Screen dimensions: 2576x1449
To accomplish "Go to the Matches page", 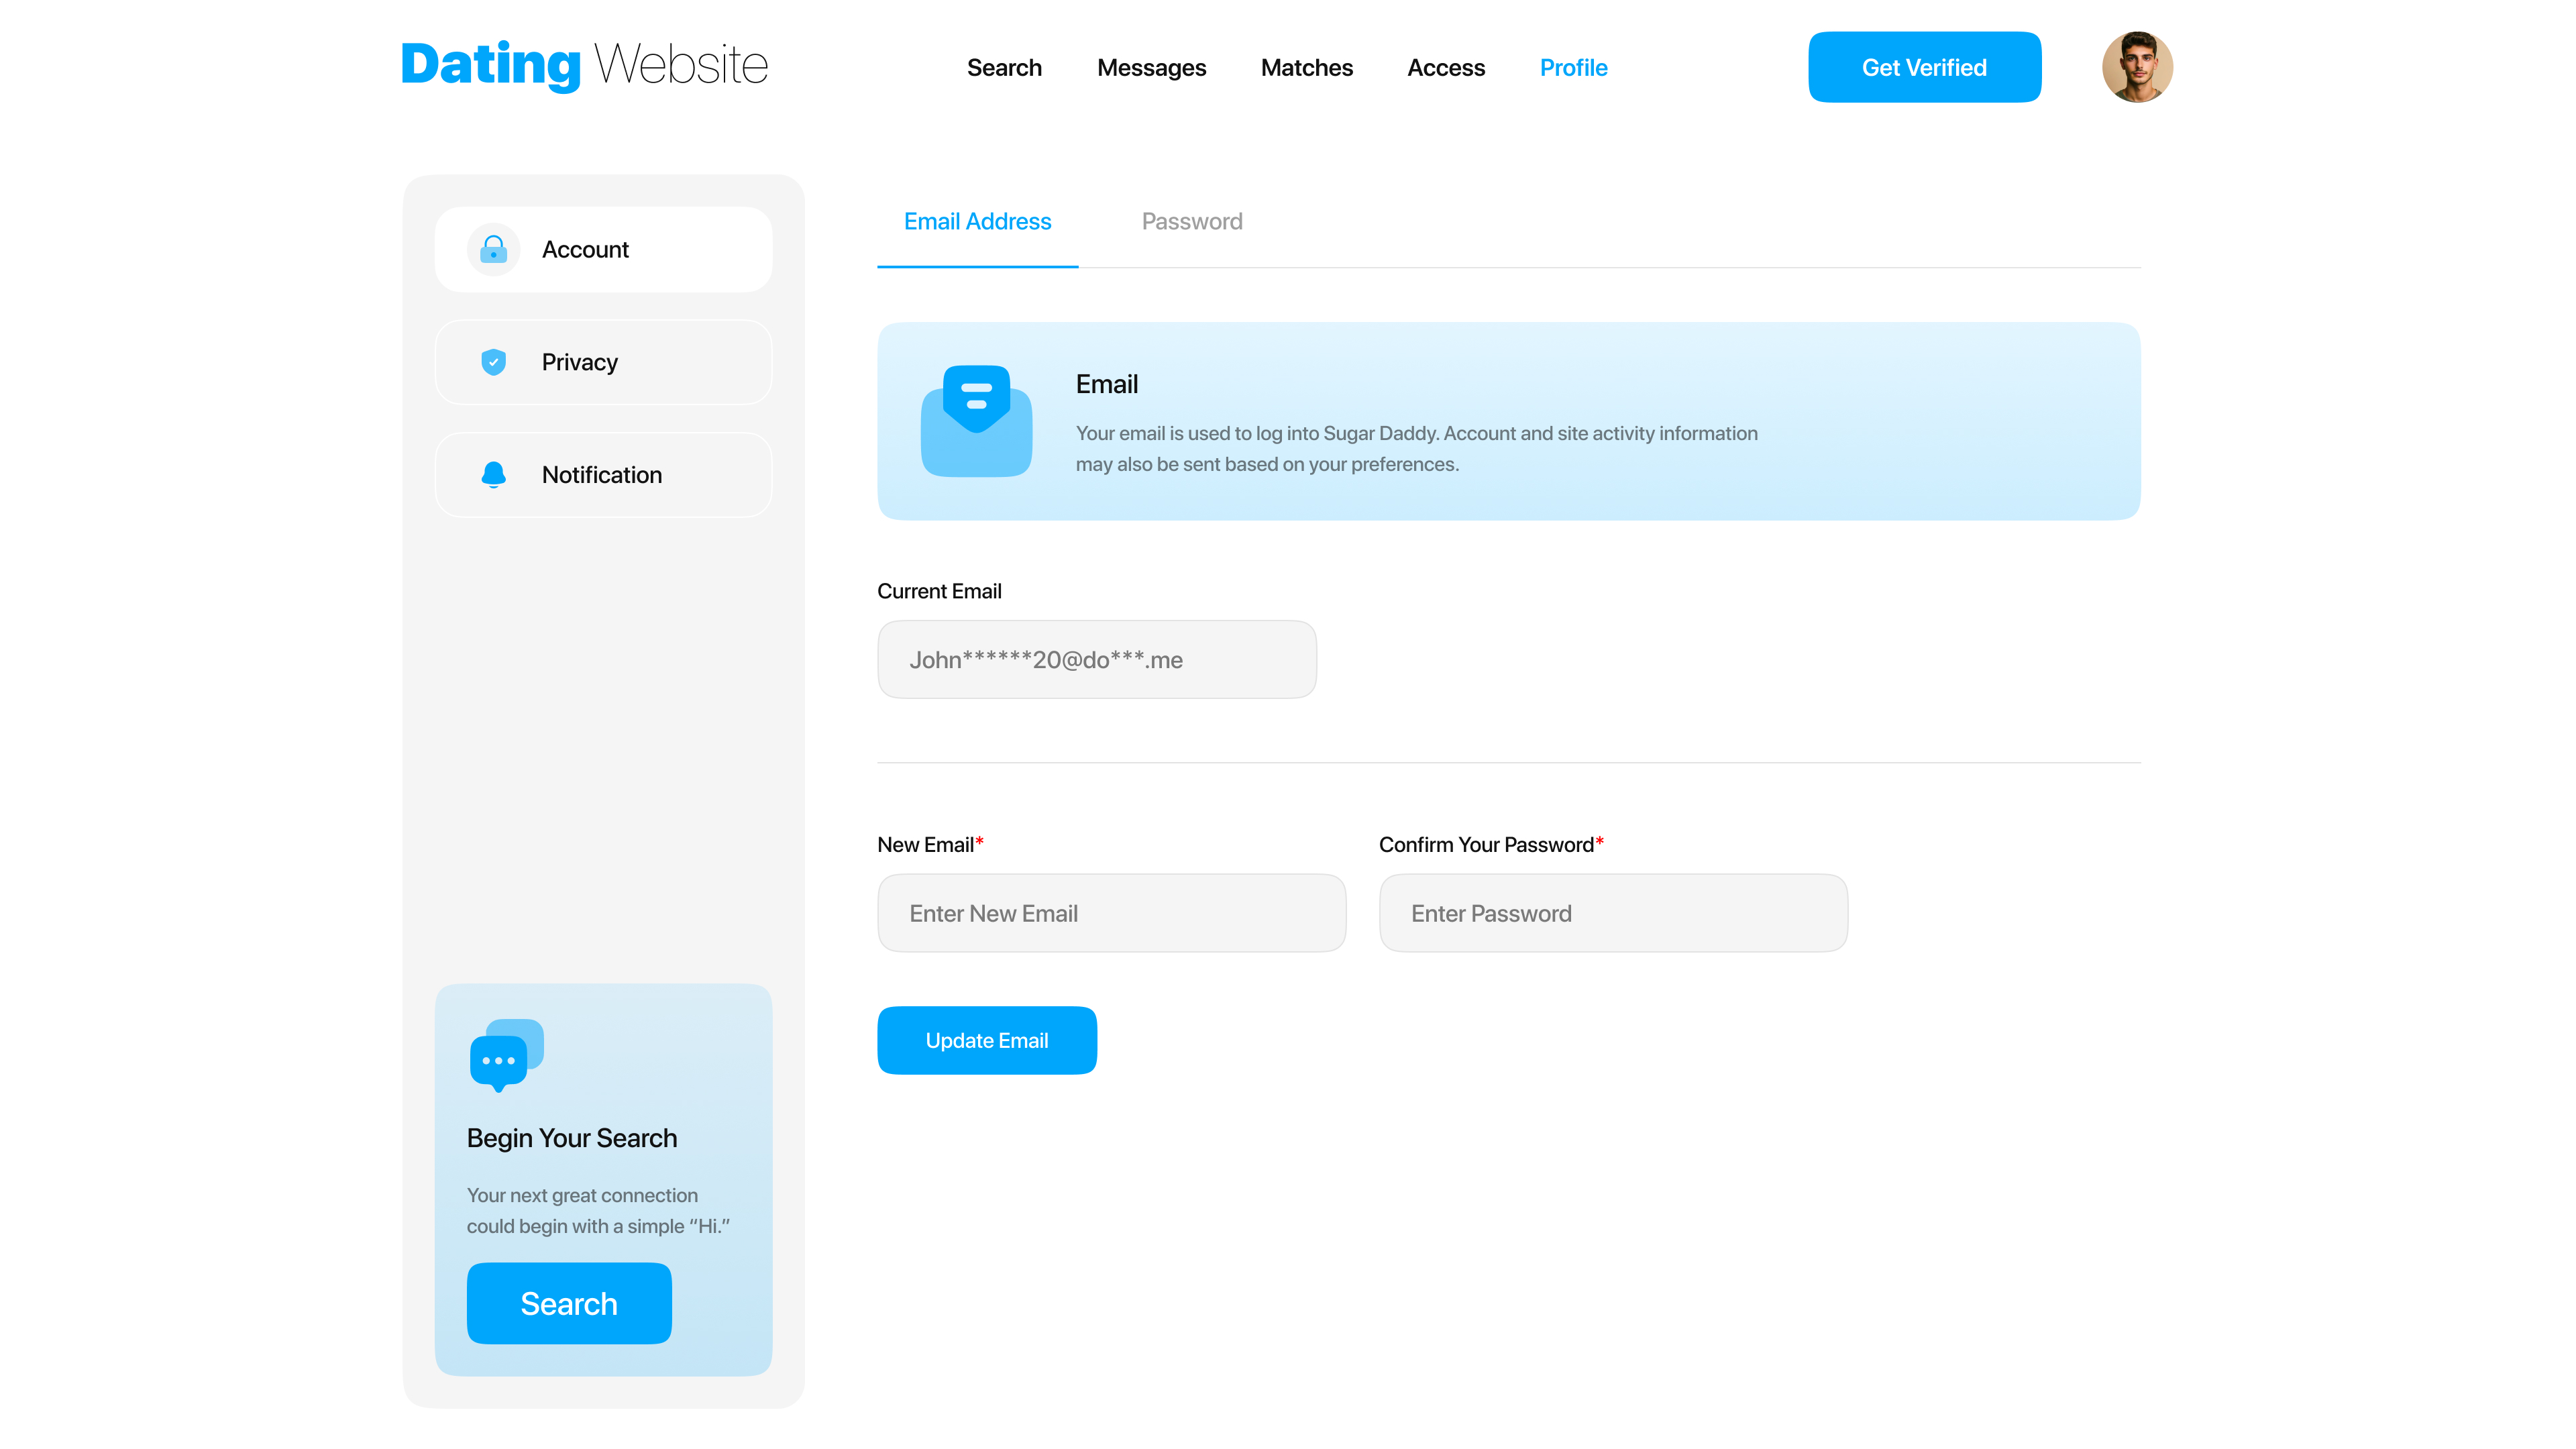I will click(1306, 68).
